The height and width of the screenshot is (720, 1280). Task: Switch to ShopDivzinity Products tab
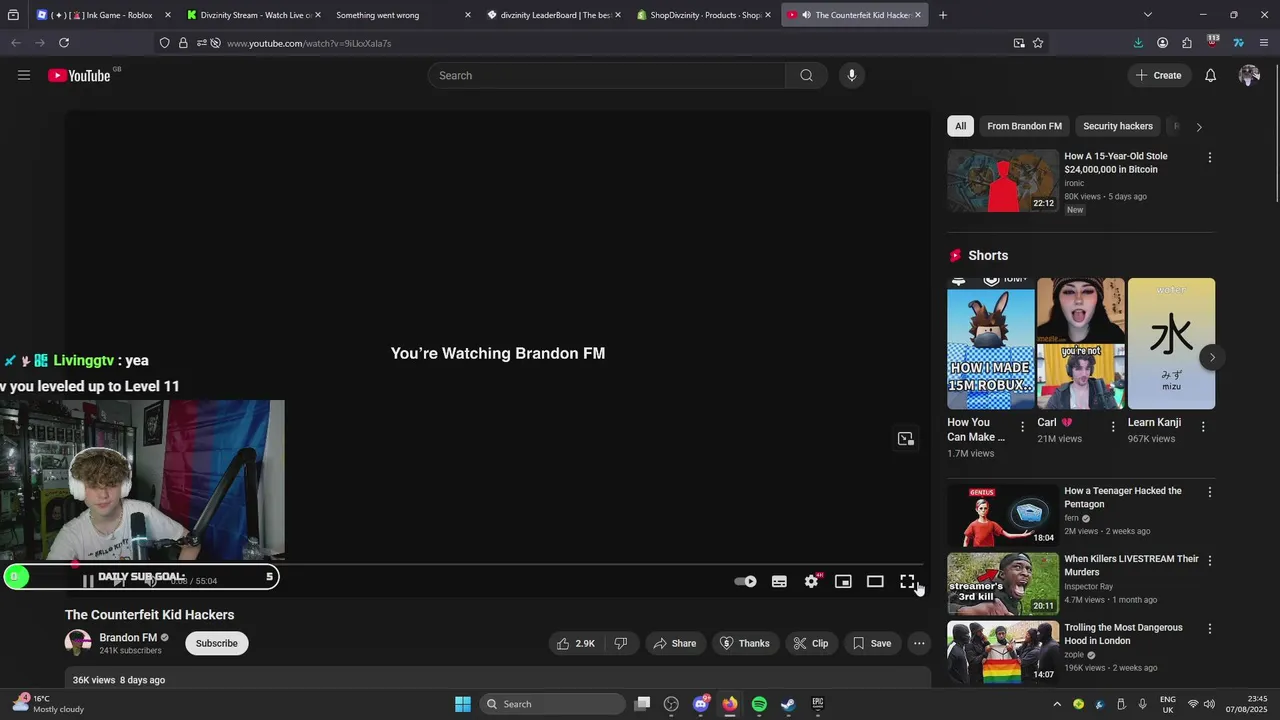(704, 15)
